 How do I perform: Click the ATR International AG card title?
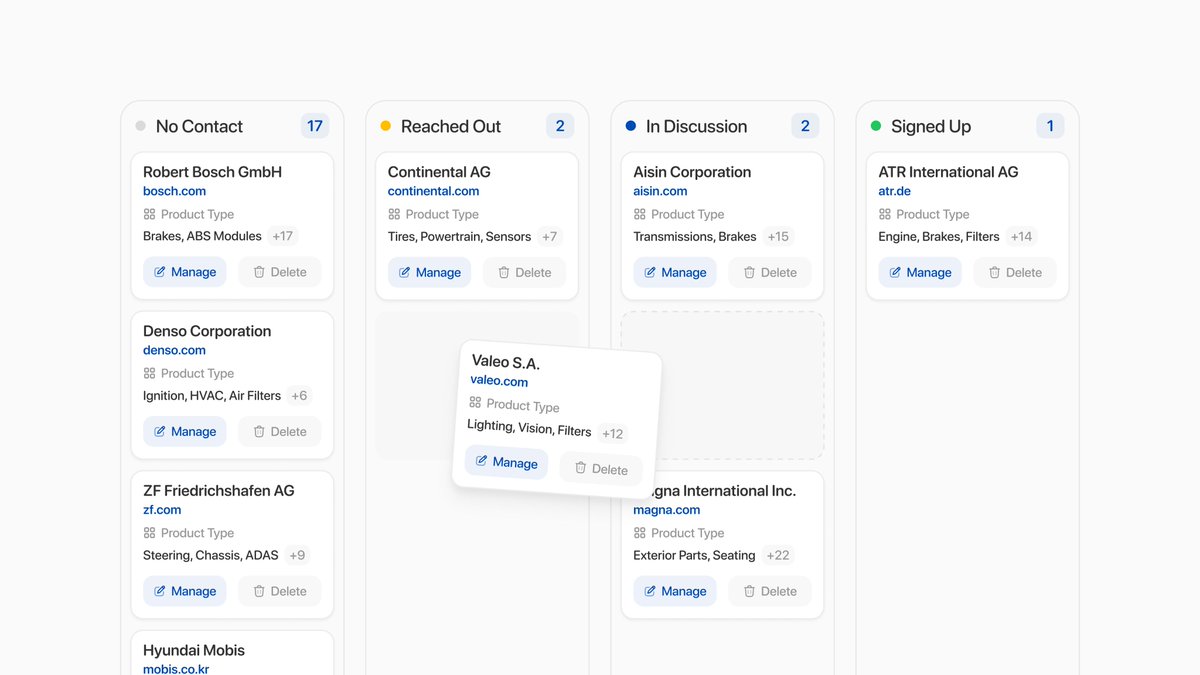948,172
